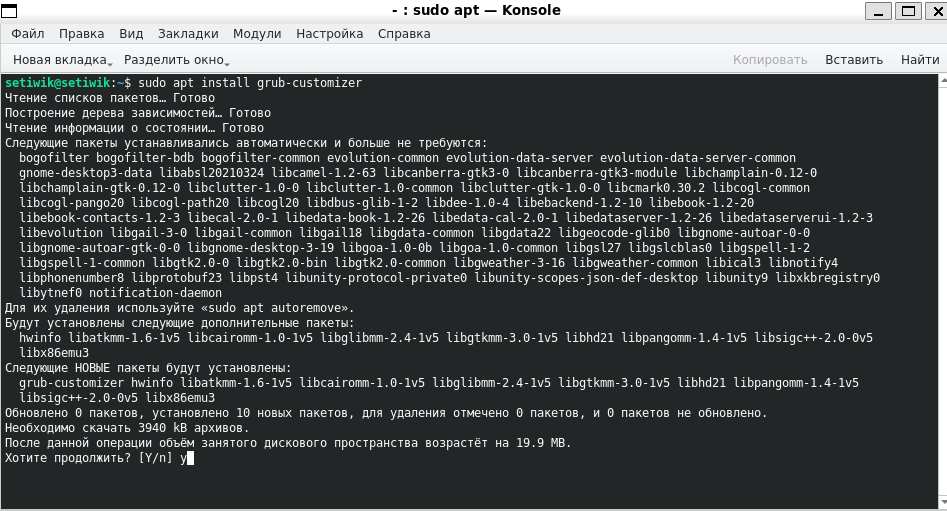Maximize the Konsole window
The image size is (947, 511).
tap(908, 11)
